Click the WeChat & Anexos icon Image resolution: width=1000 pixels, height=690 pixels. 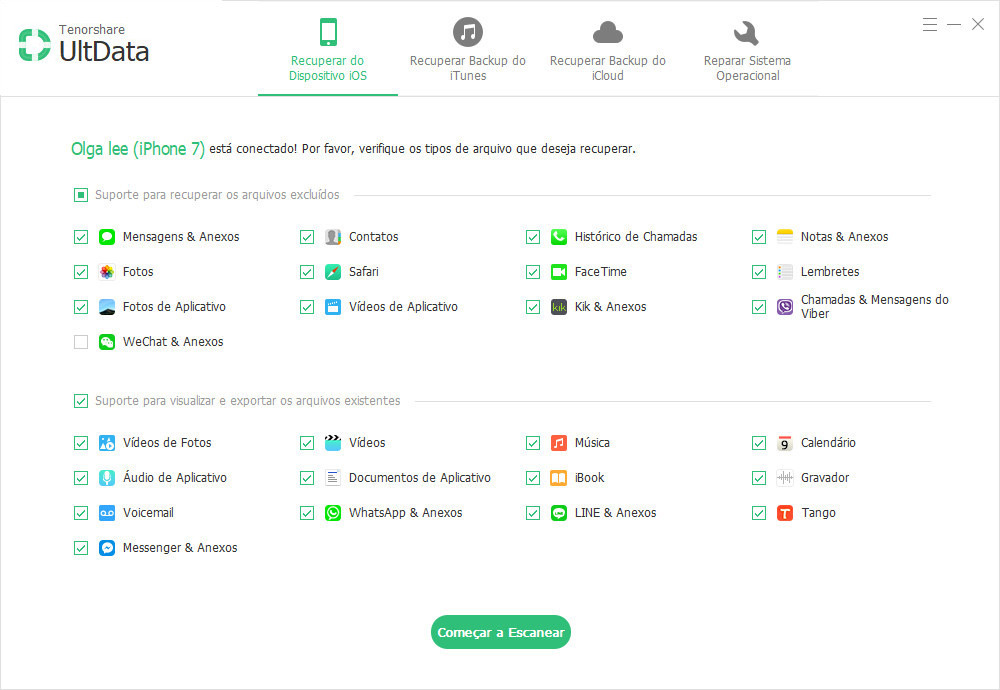click(107, 342)
